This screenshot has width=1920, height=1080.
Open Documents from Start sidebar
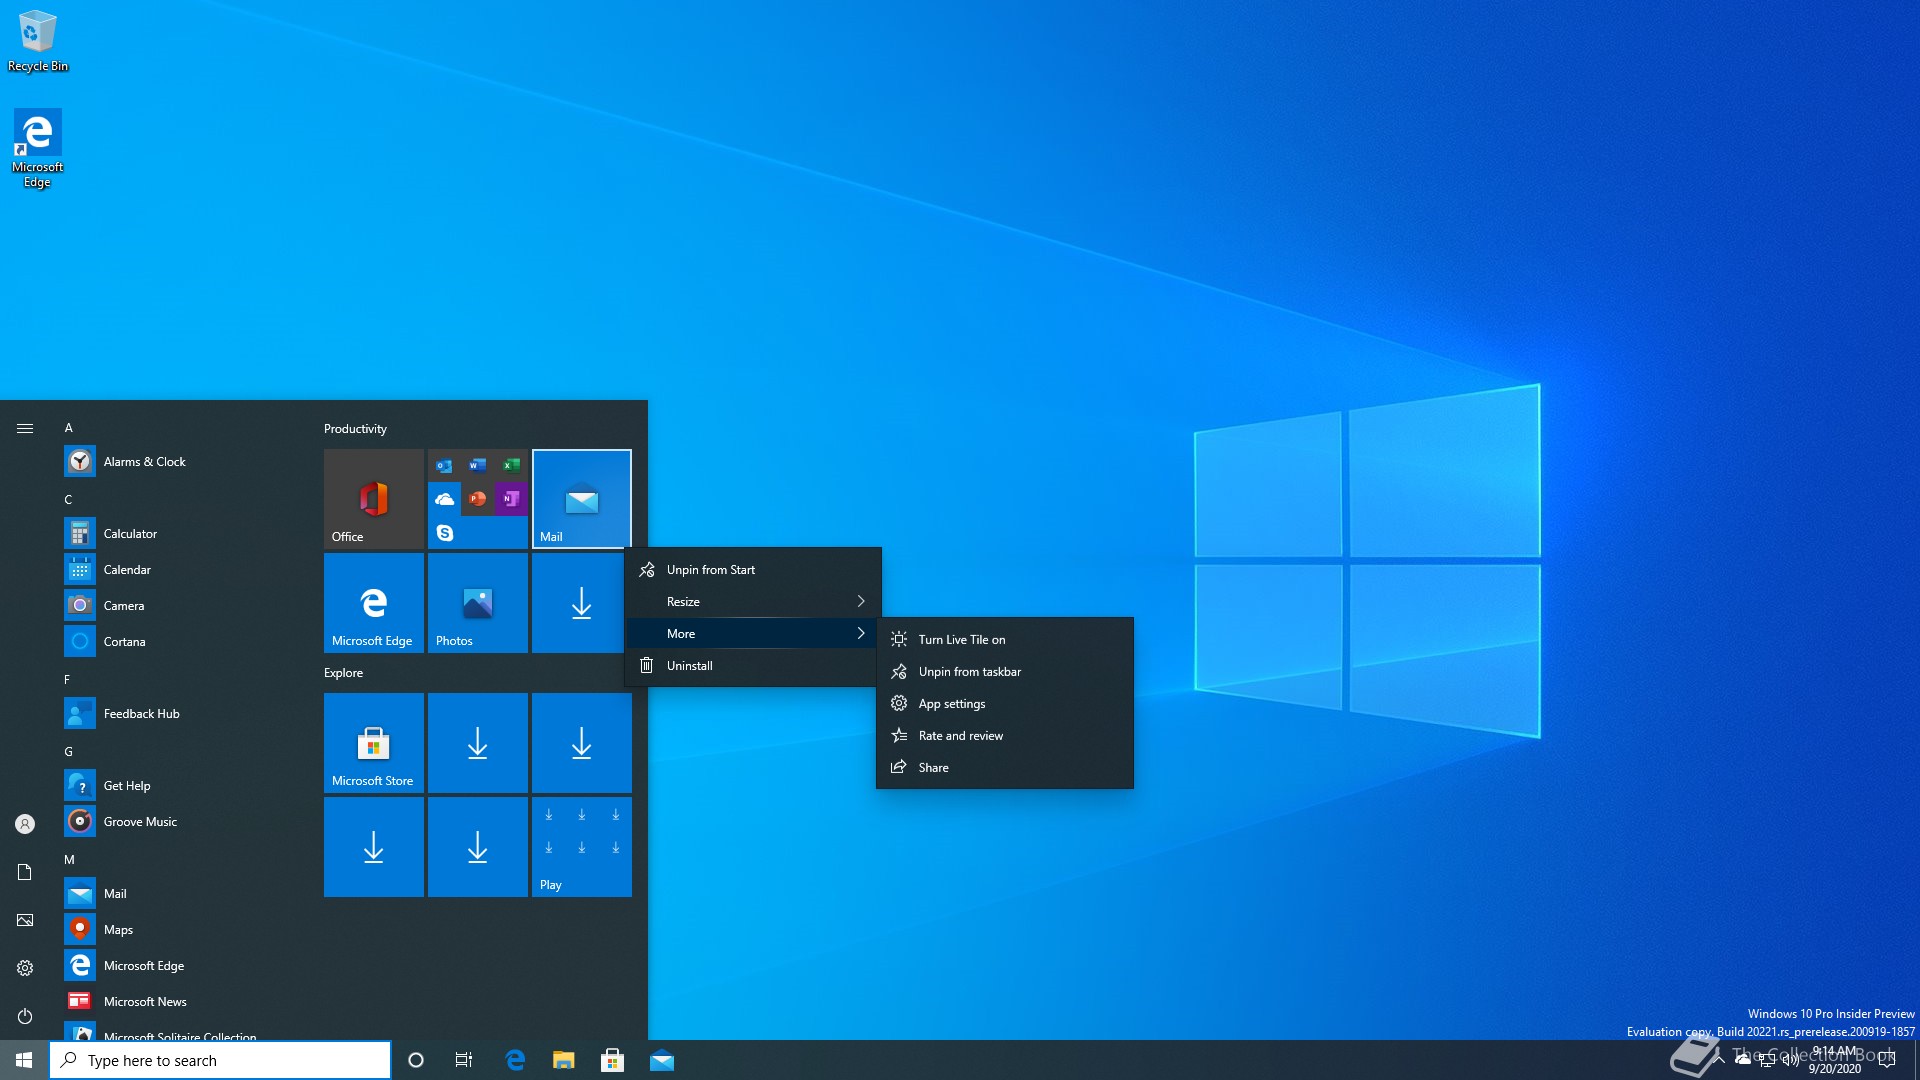click(x=25, y=872)
